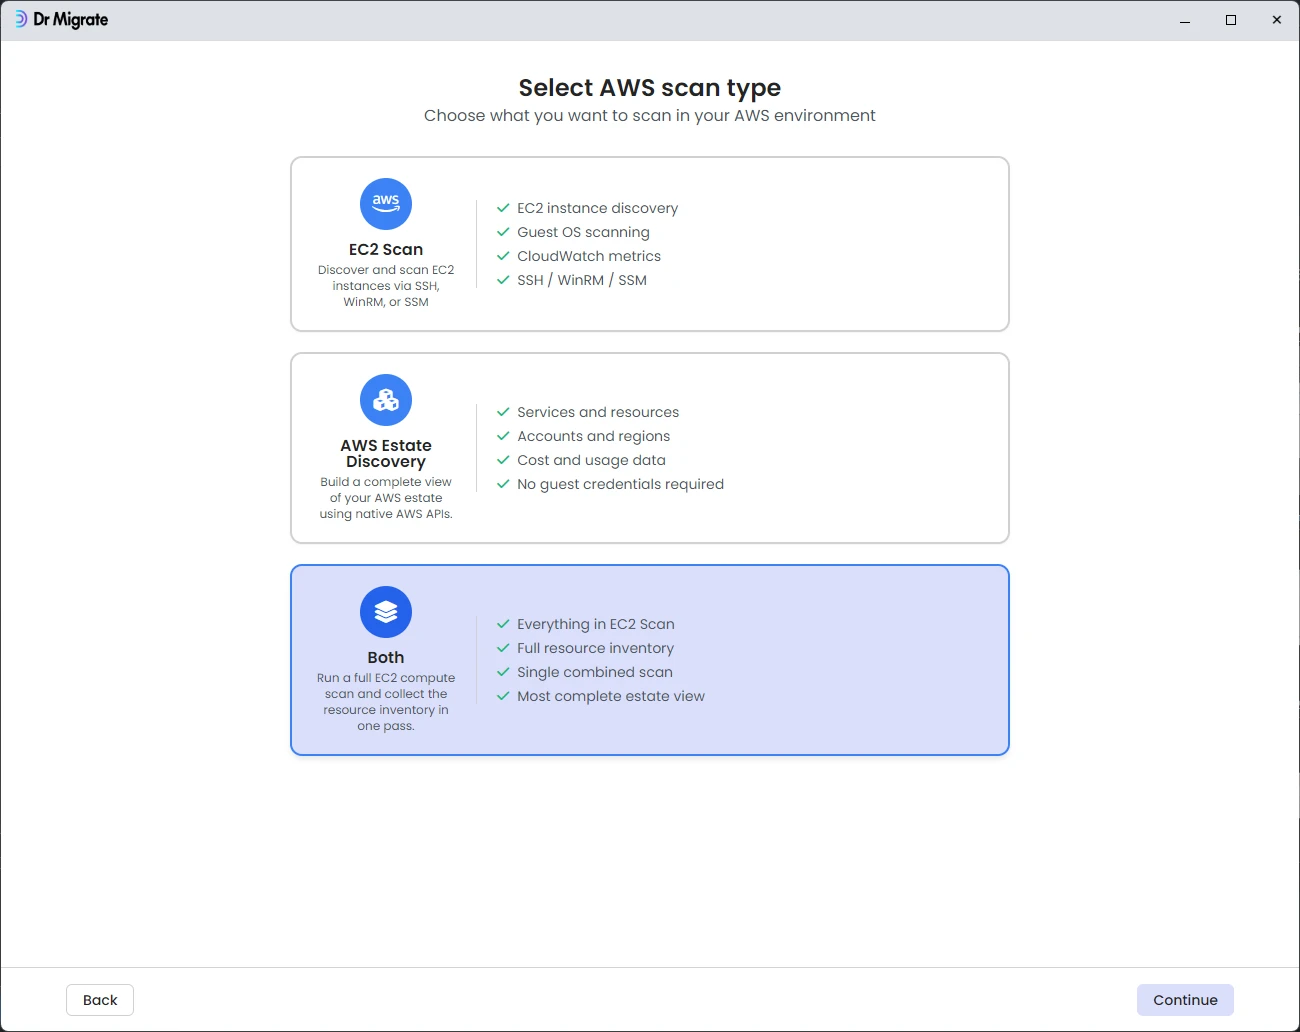This screenshot has width=1300, height=1032.
Task: Click the cubes icon for AWS Estate Discovery
Action: point(386,400)
